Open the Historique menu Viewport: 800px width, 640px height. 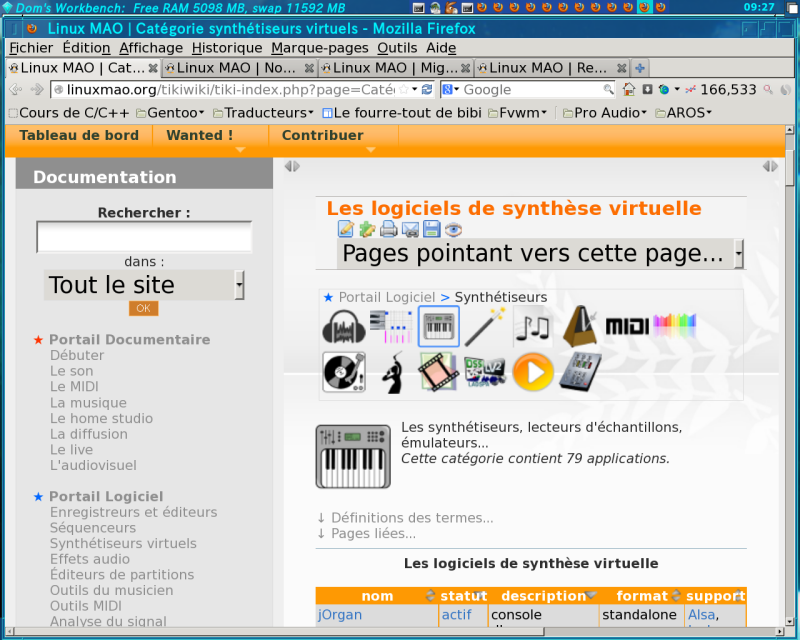(x=227, y=48)
